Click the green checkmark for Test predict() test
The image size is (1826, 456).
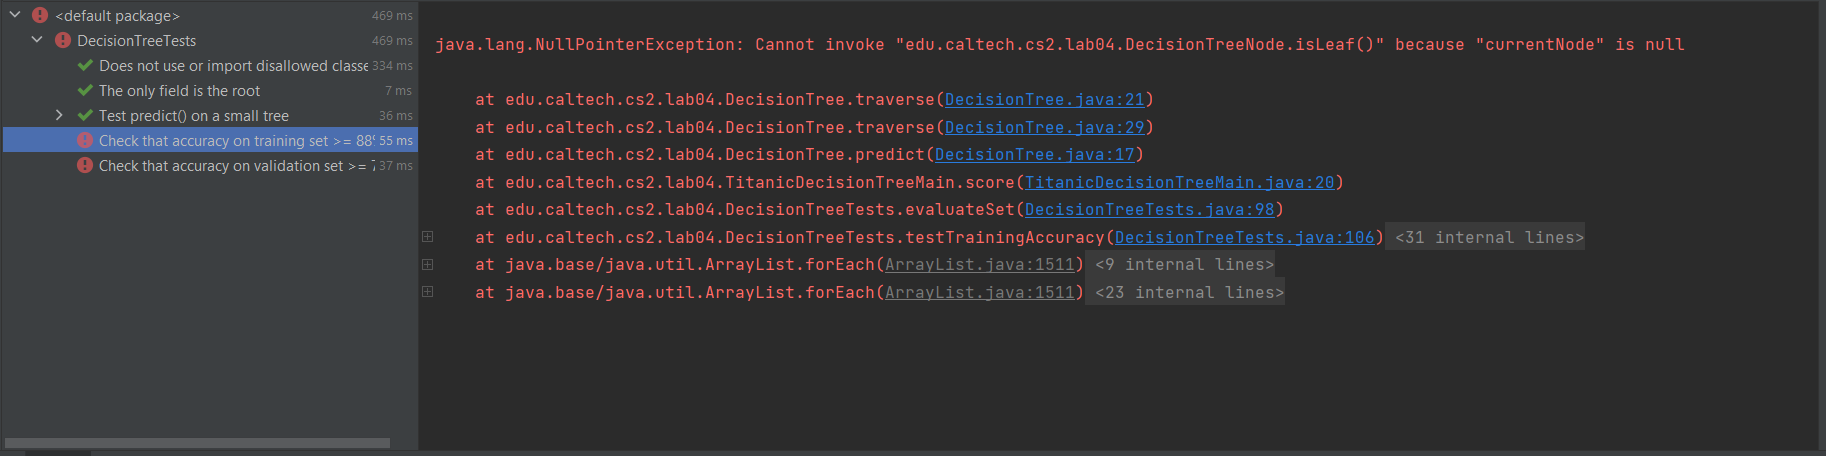tap(85, 116)
